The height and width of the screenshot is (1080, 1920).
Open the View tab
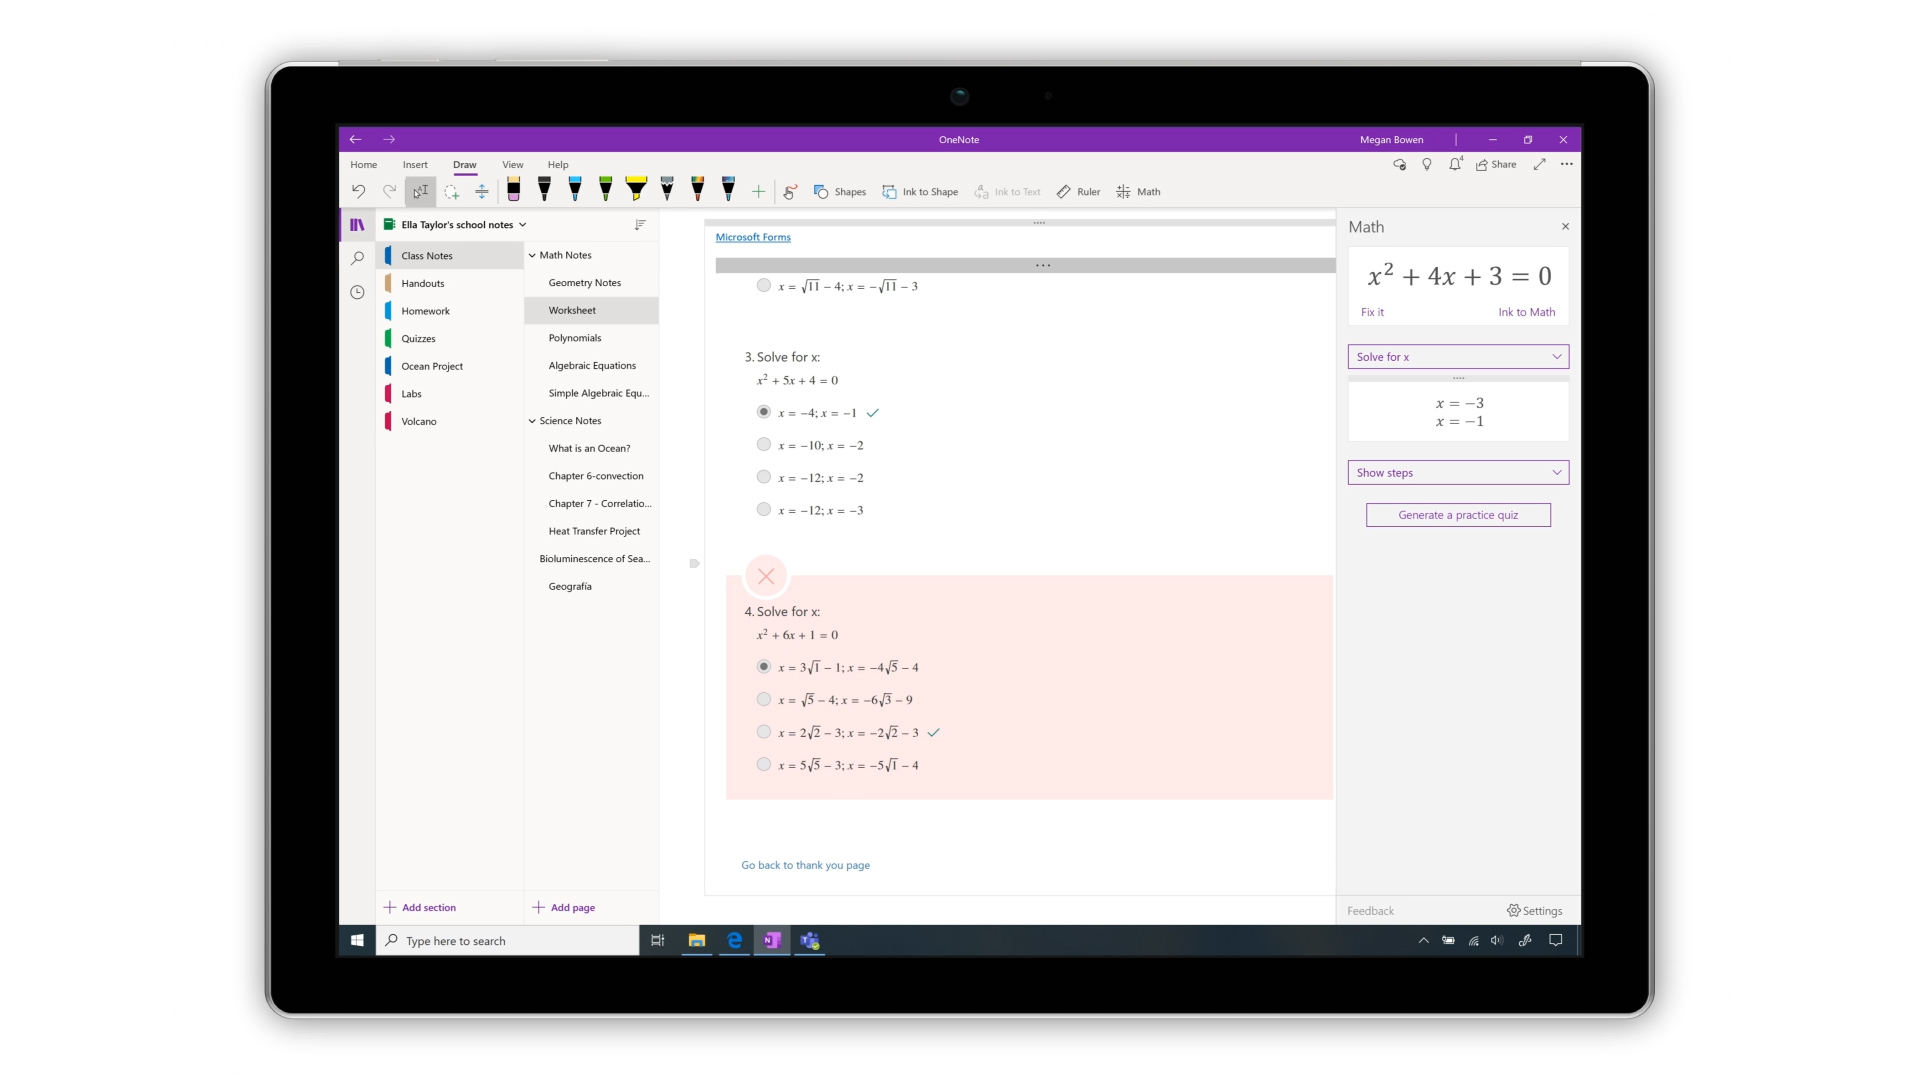[513, 165]
